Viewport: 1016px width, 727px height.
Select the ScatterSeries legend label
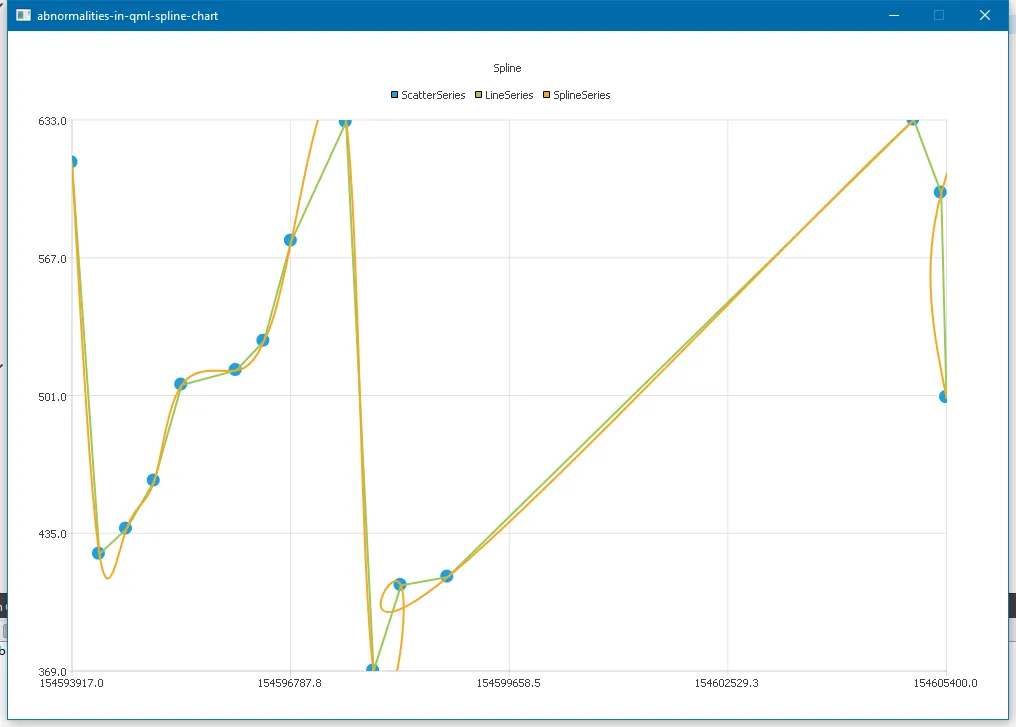point(433,95)
